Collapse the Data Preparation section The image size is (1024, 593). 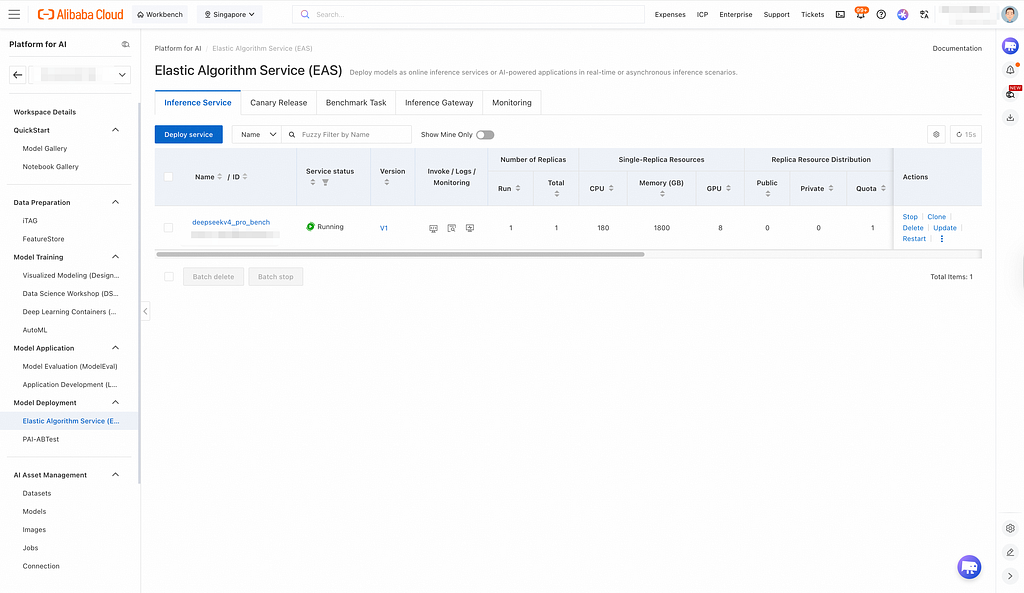[116, 202]
